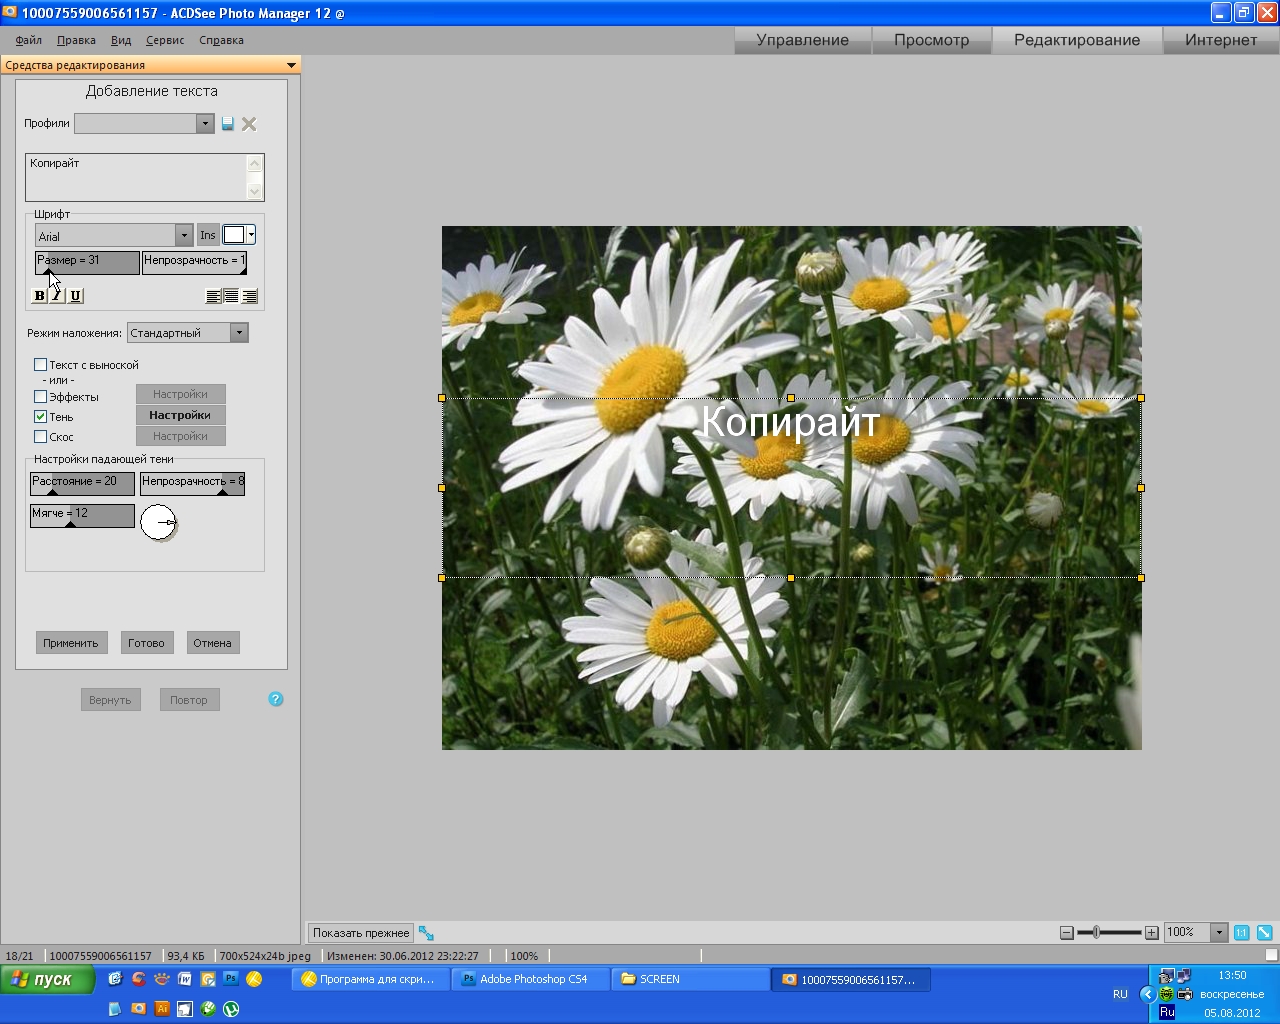Align text to the right
This screenshot has width=1280, height=1024.
pyautogui.click(x=250, y=296)
